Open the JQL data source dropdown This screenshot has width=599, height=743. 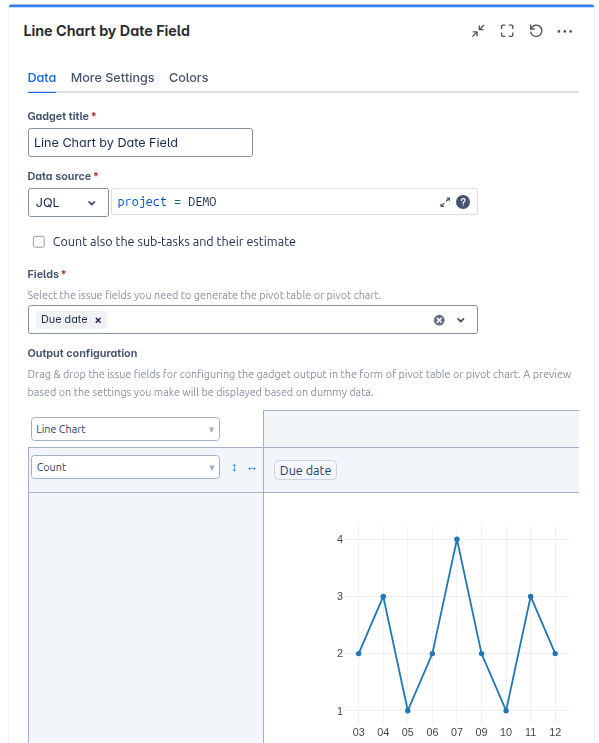coord(68,203)
